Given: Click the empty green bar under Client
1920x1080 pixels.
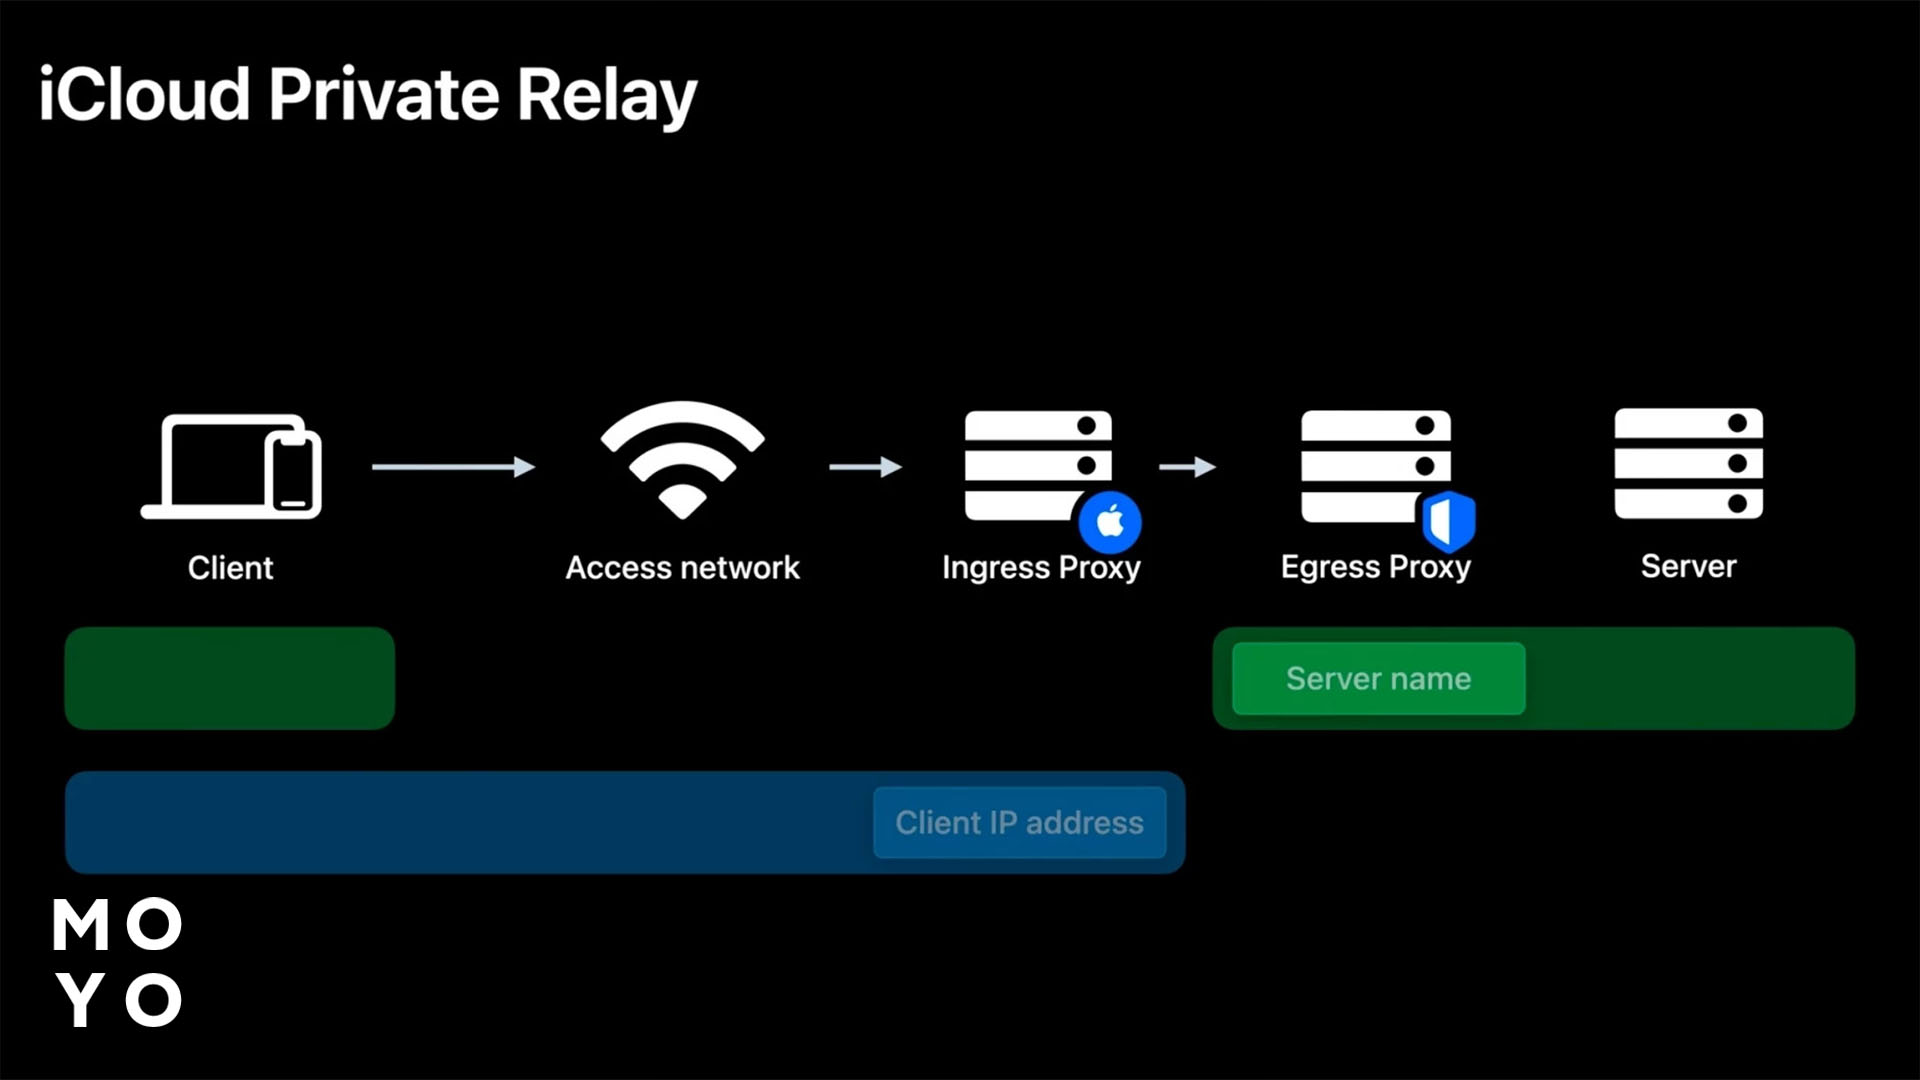Looking at the screenshot, I should click(230, 678).
